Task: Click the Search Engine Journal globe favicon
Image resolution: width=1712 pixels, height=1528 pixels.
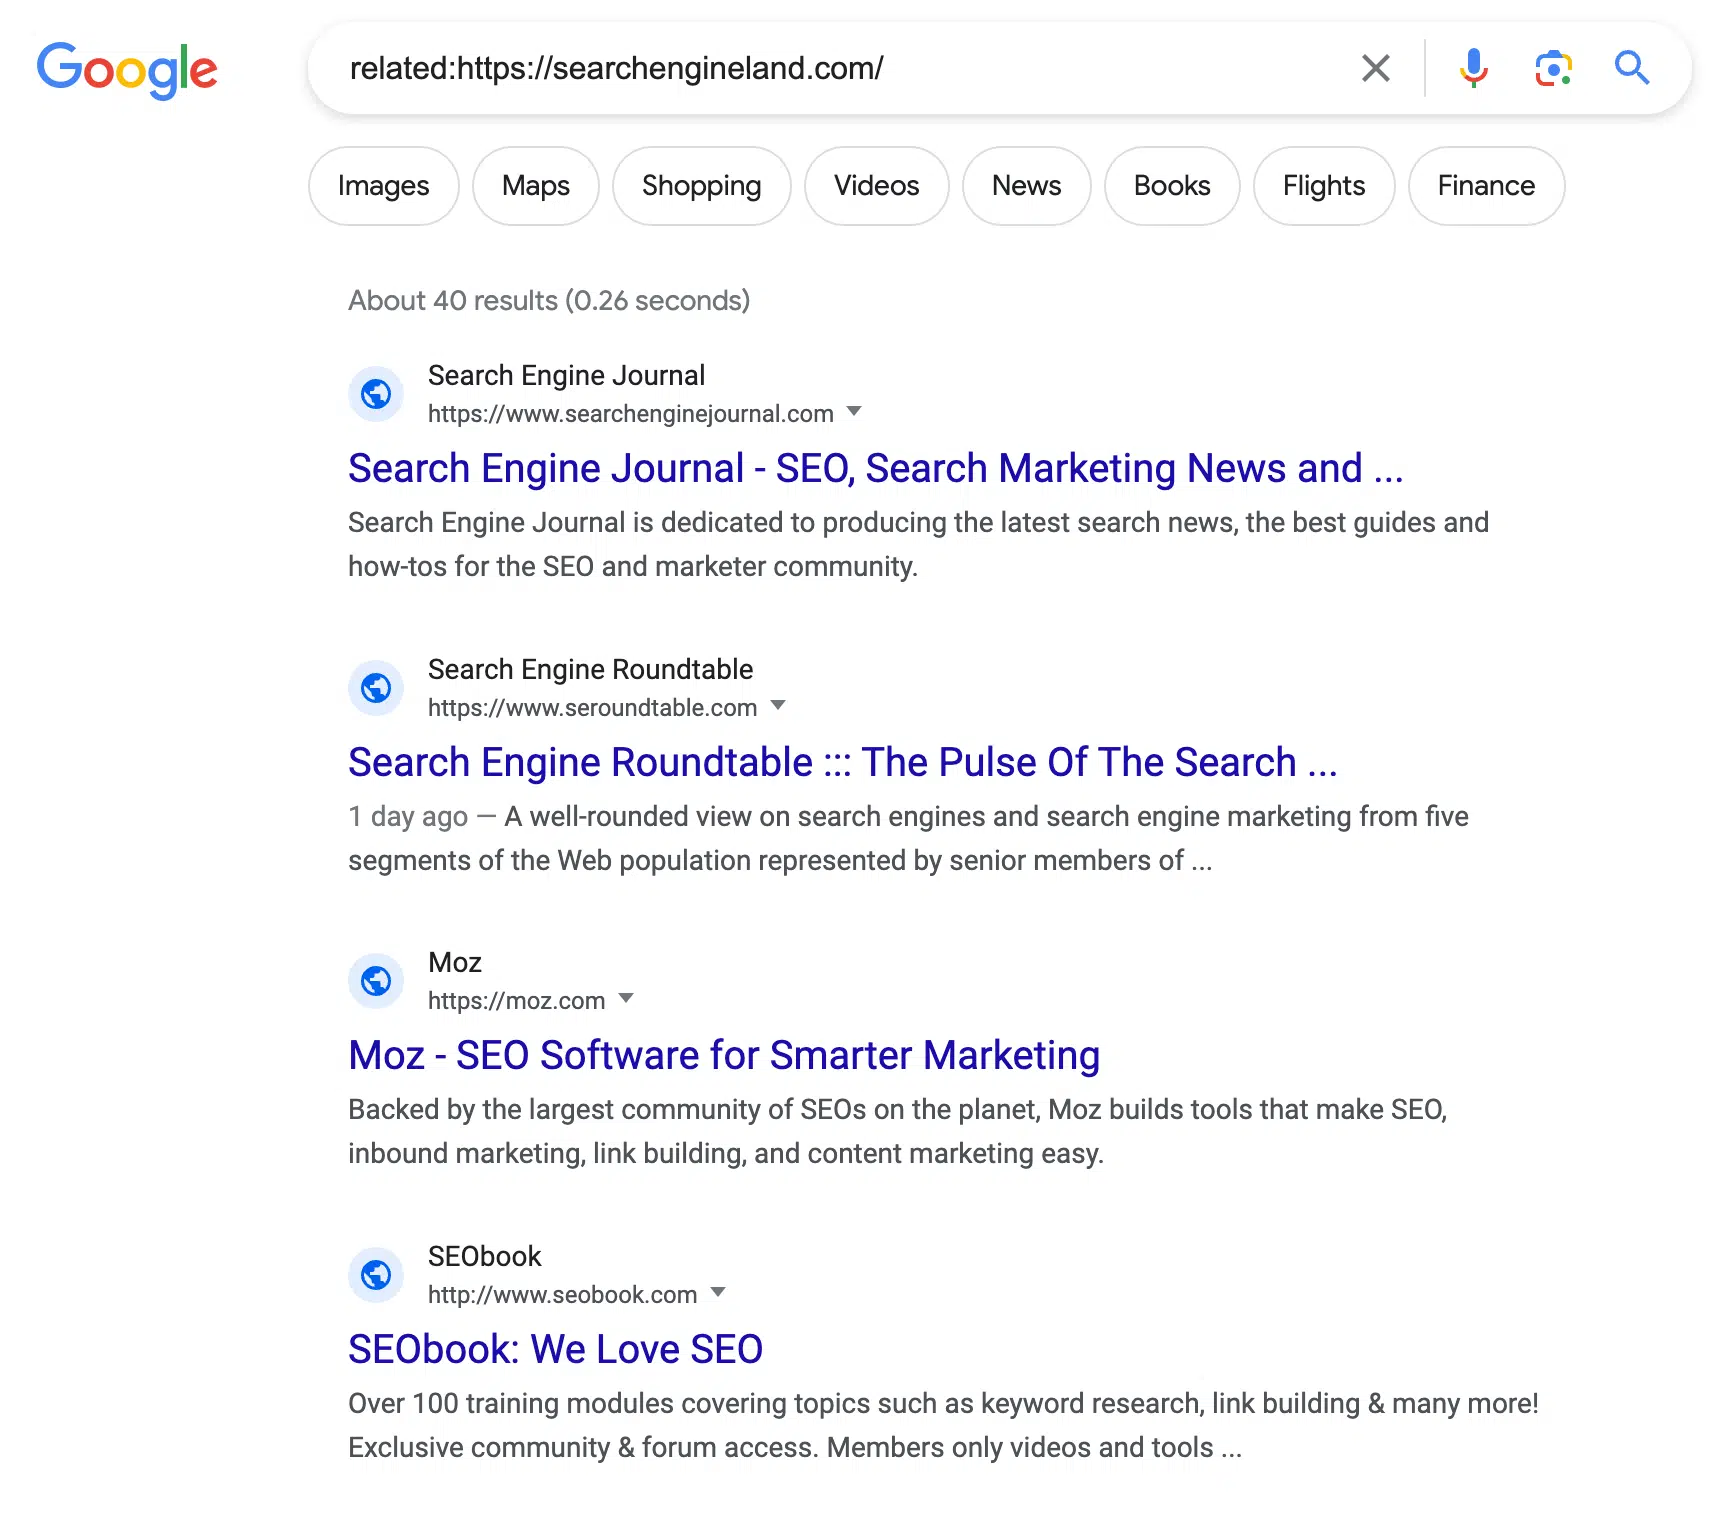Action: coord(376,394)
